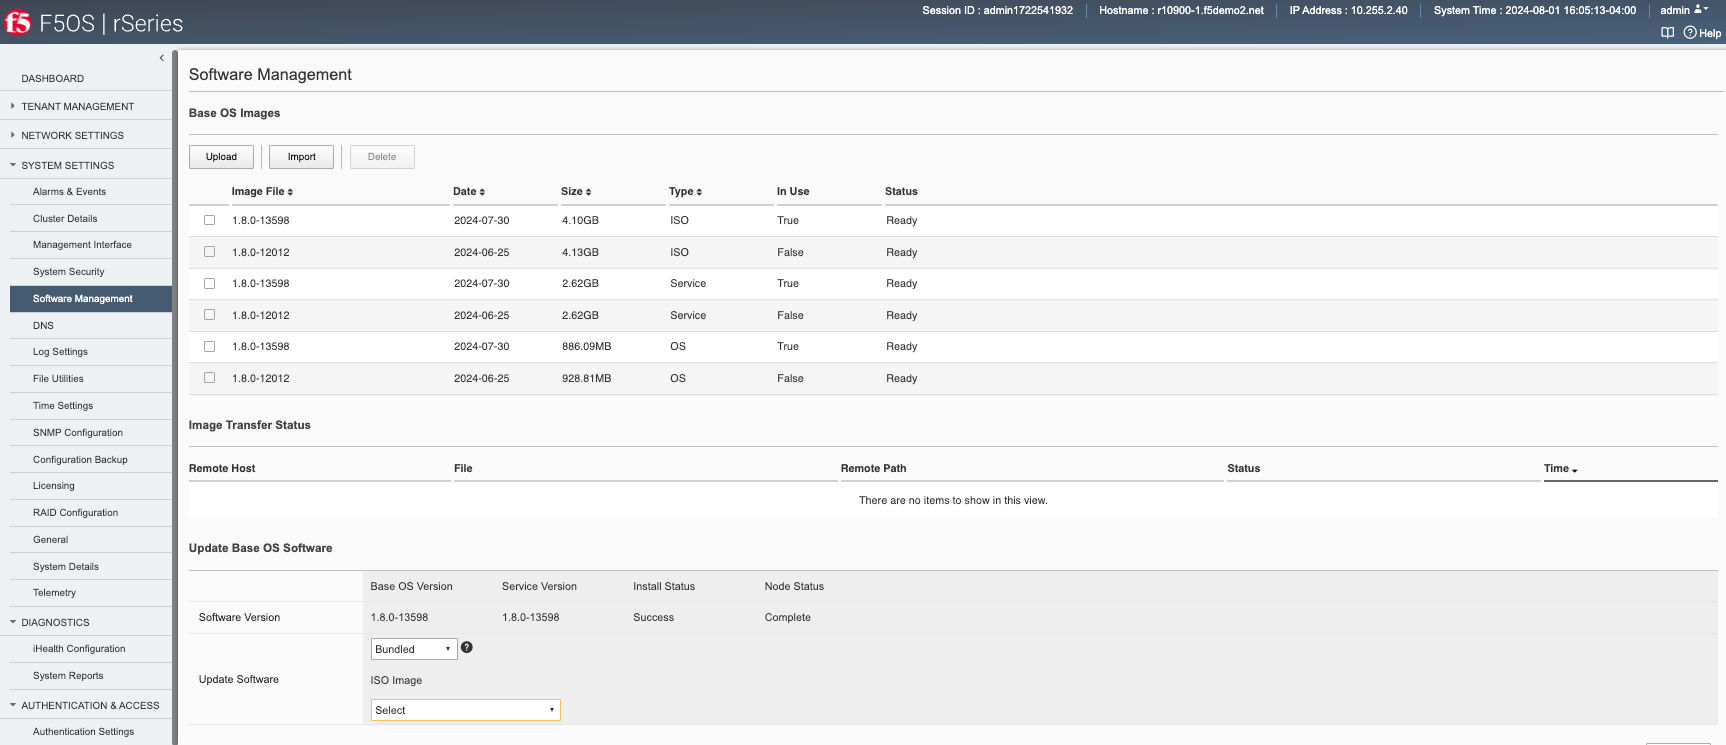1726x745 pixels.
Task: Check the 1.8.0-13598 OS 886.09MB row
Action: pos(209,346)
